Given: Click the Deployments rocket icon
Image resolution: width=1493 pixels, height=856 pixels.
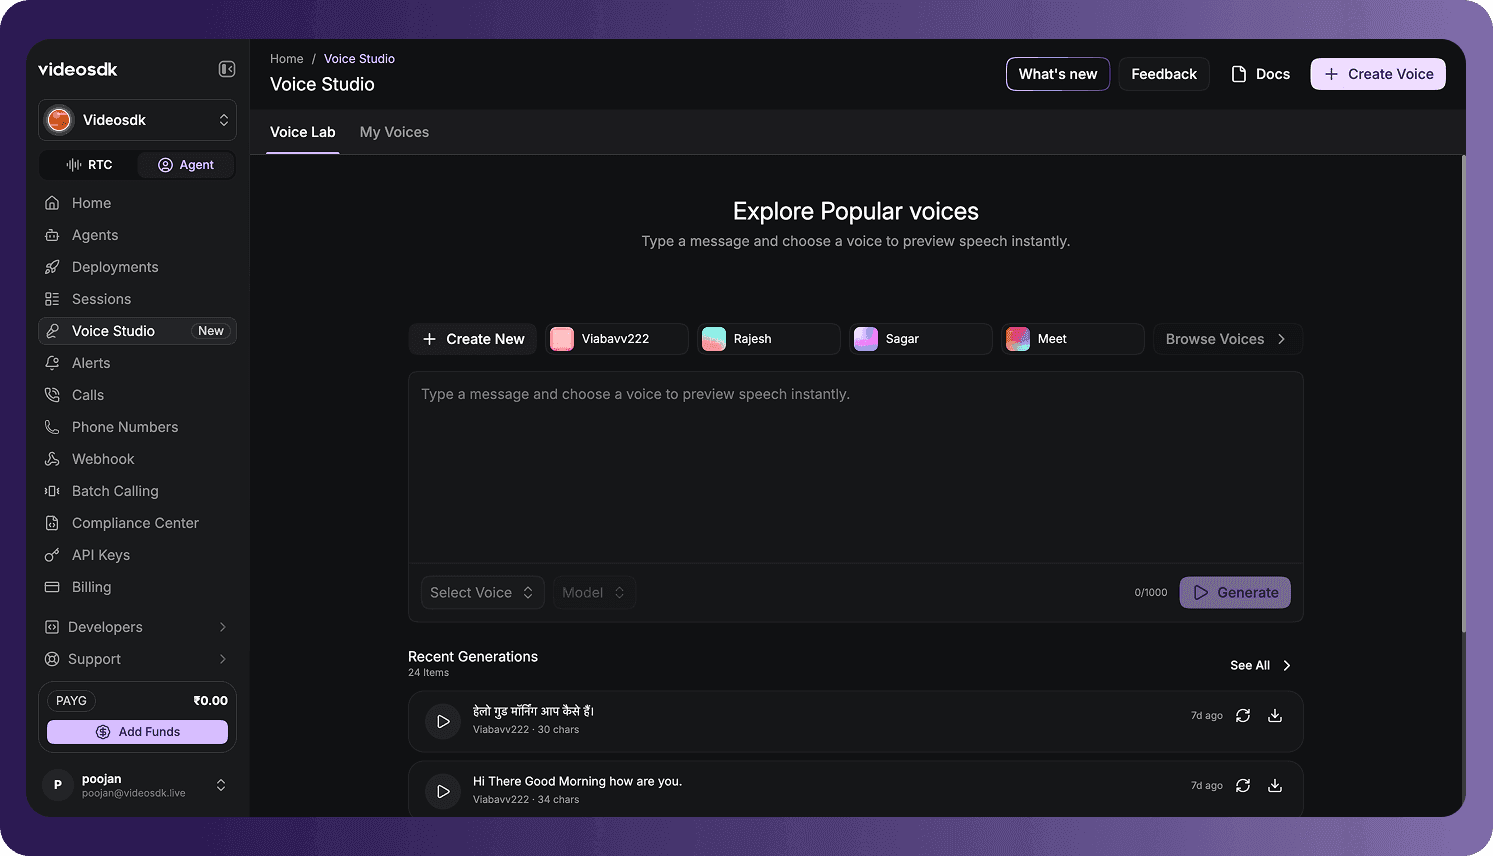Looking at the screenshot, I should (x=52, y=267).
